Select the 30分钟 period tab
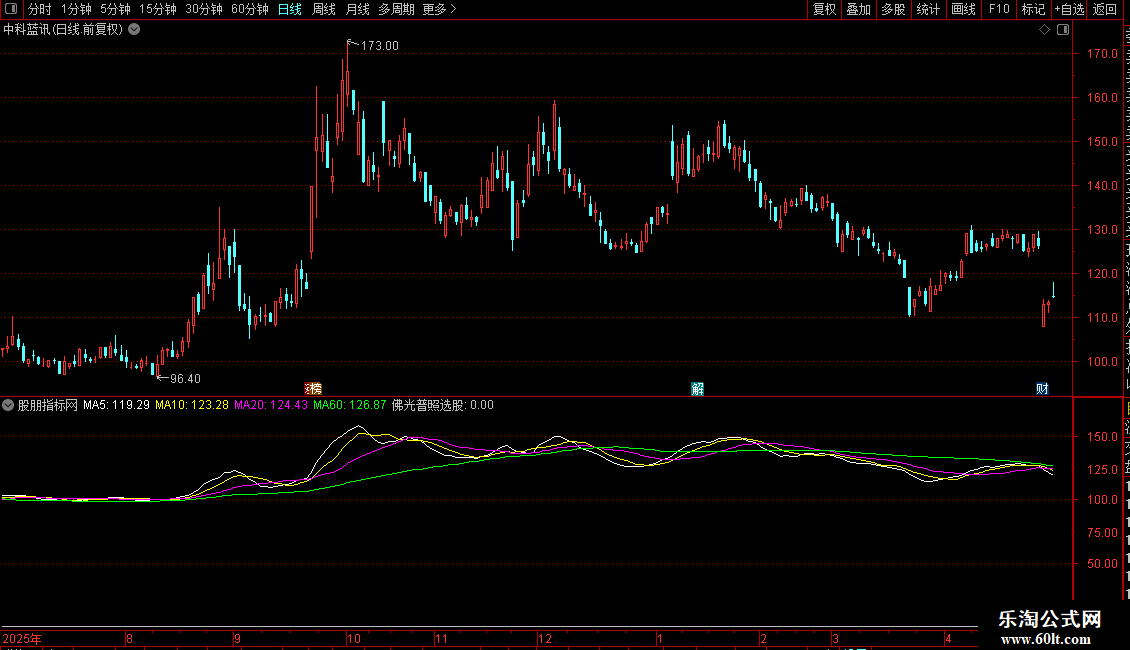Screen dimensions: 1130x650 pos(204,9)
